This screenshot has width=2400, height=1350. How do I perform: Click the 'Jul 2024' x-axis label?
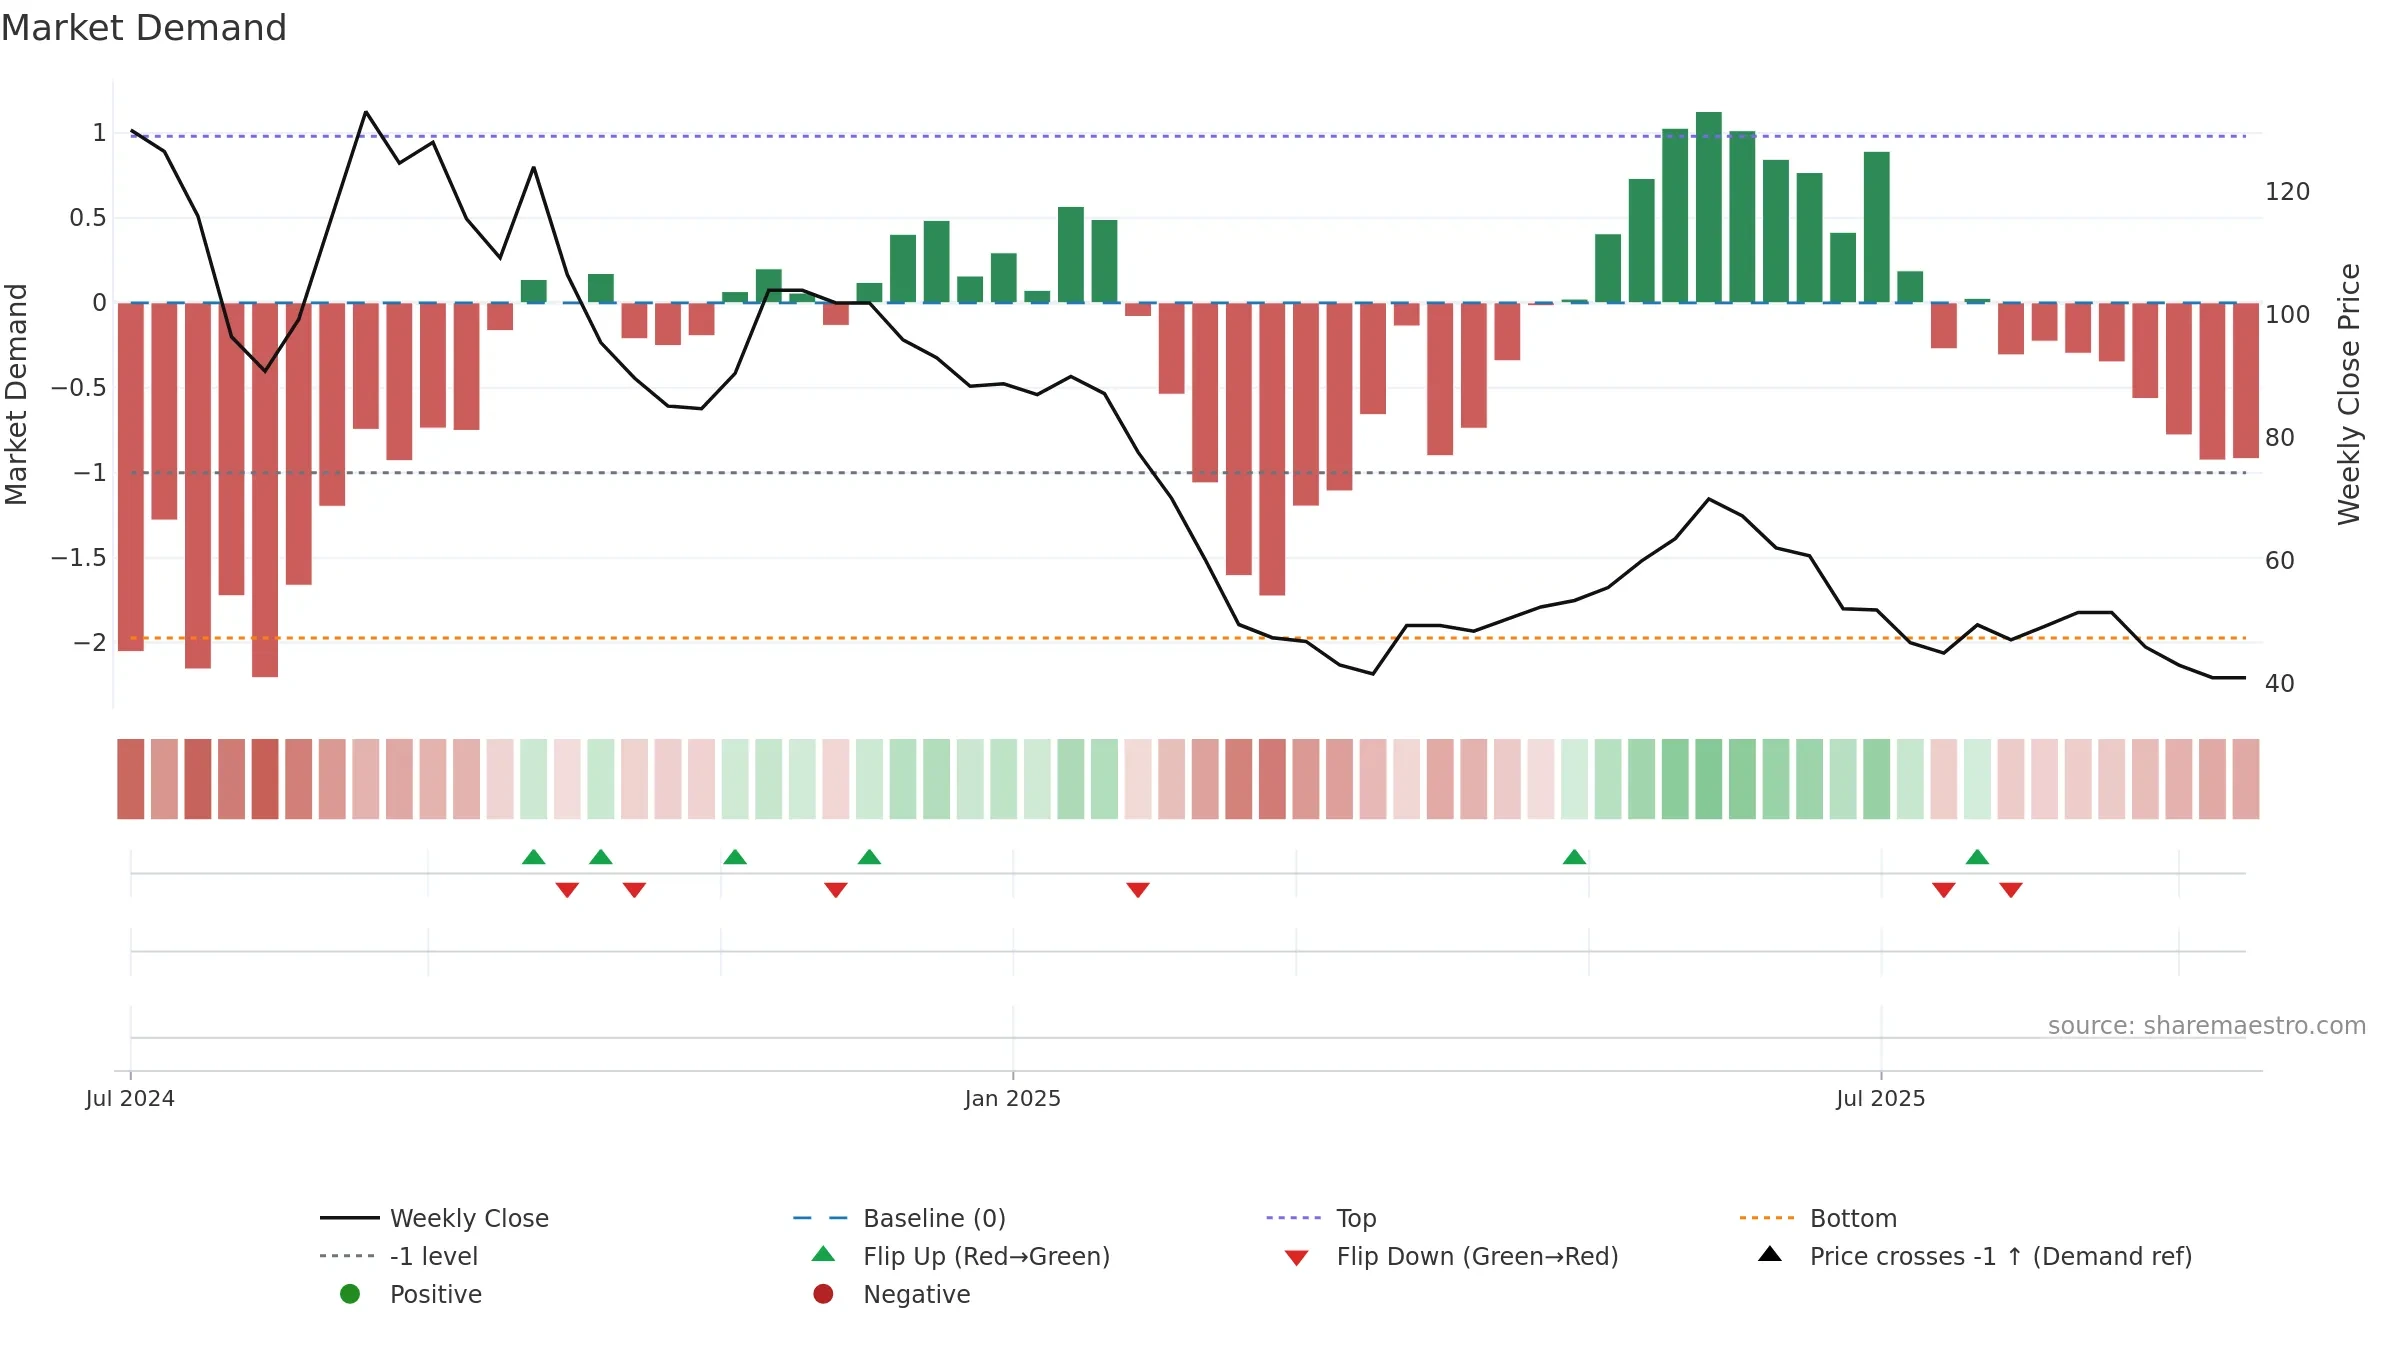(130, 1099)
